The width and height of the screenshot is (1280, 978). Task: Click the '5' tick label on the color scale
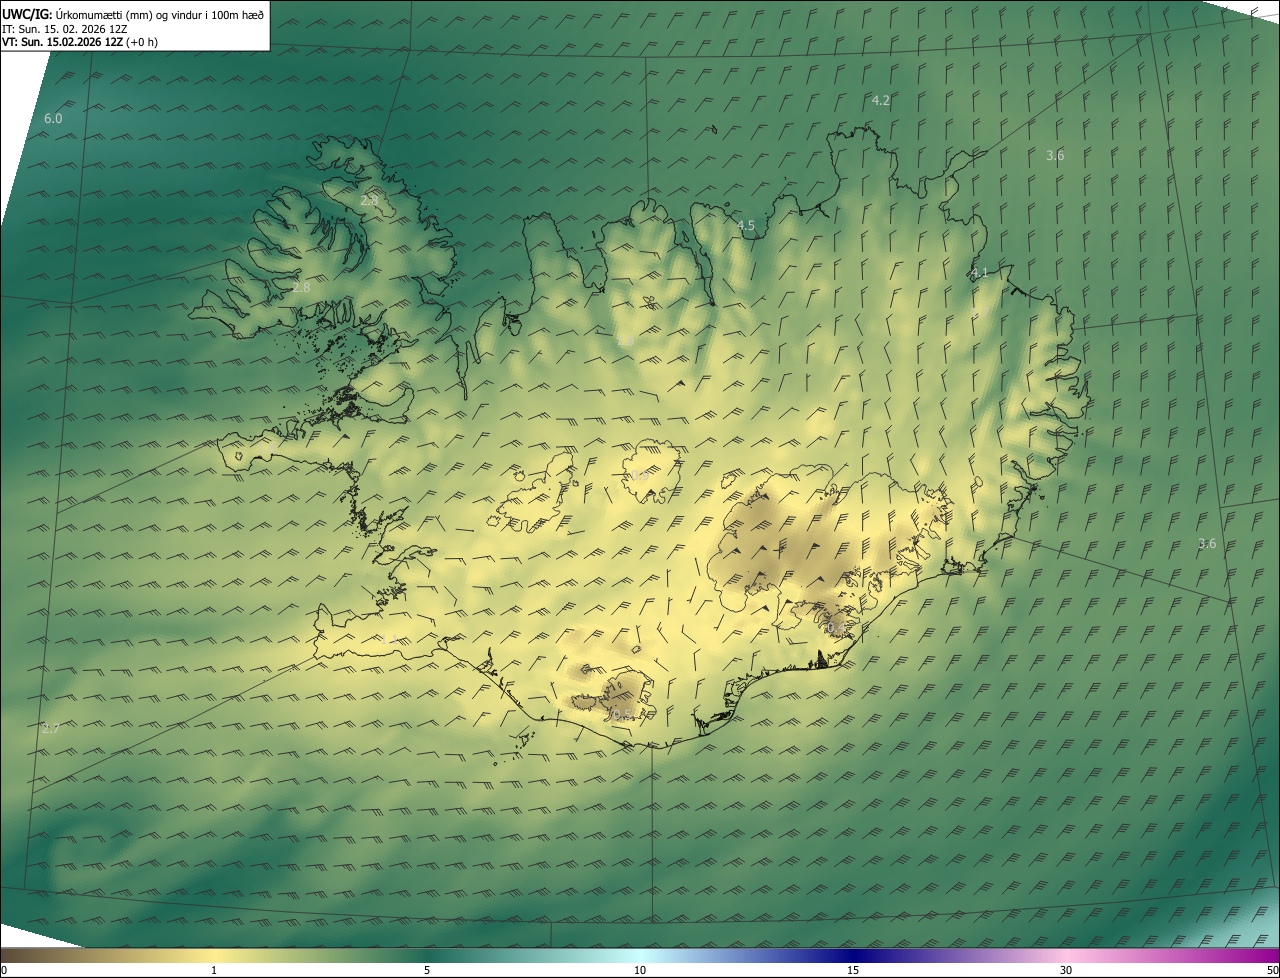tap(427, 970)
